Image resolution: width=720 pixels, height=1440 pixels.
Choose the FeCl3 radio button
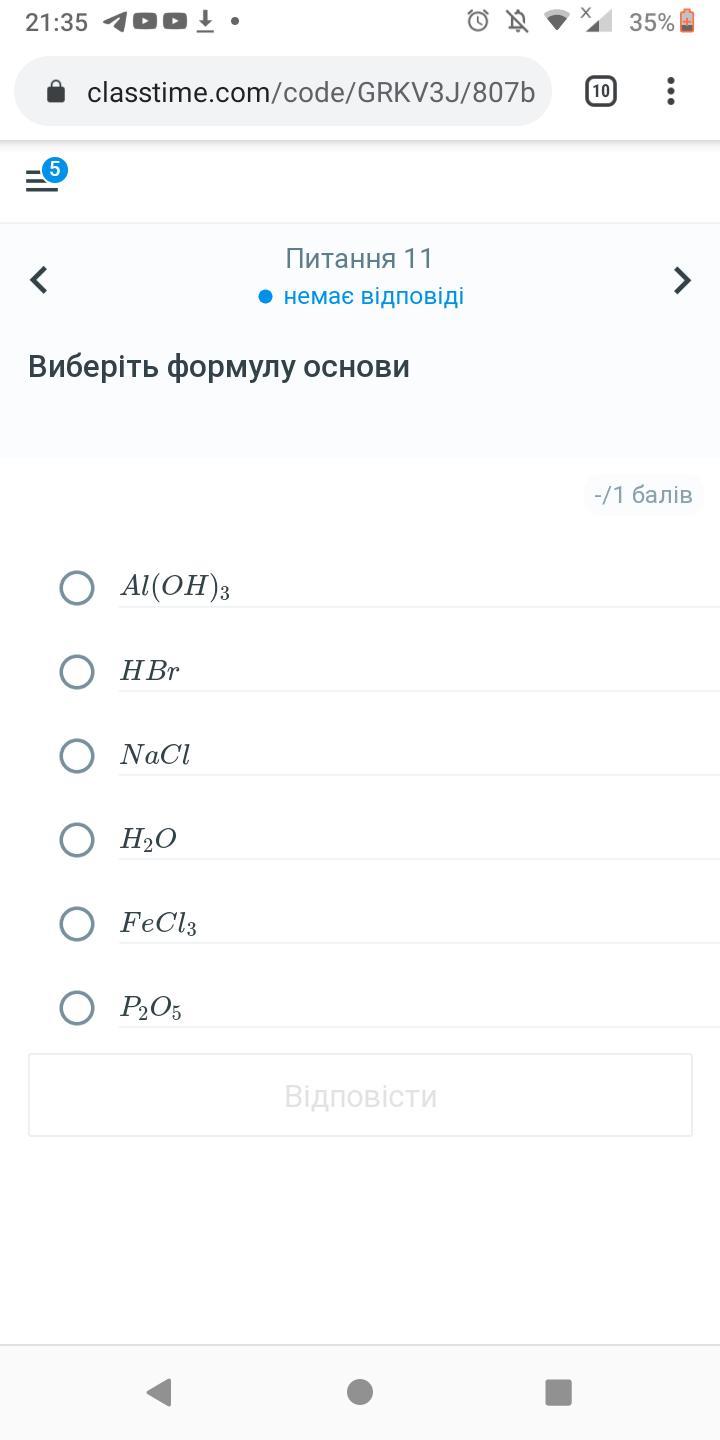[77, 923]
